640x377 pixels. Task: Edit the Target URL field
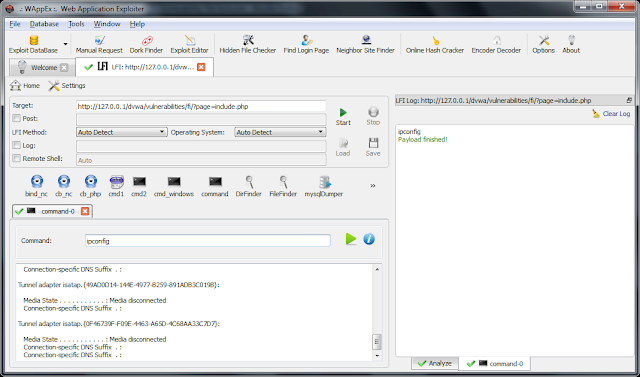(201, 106)
